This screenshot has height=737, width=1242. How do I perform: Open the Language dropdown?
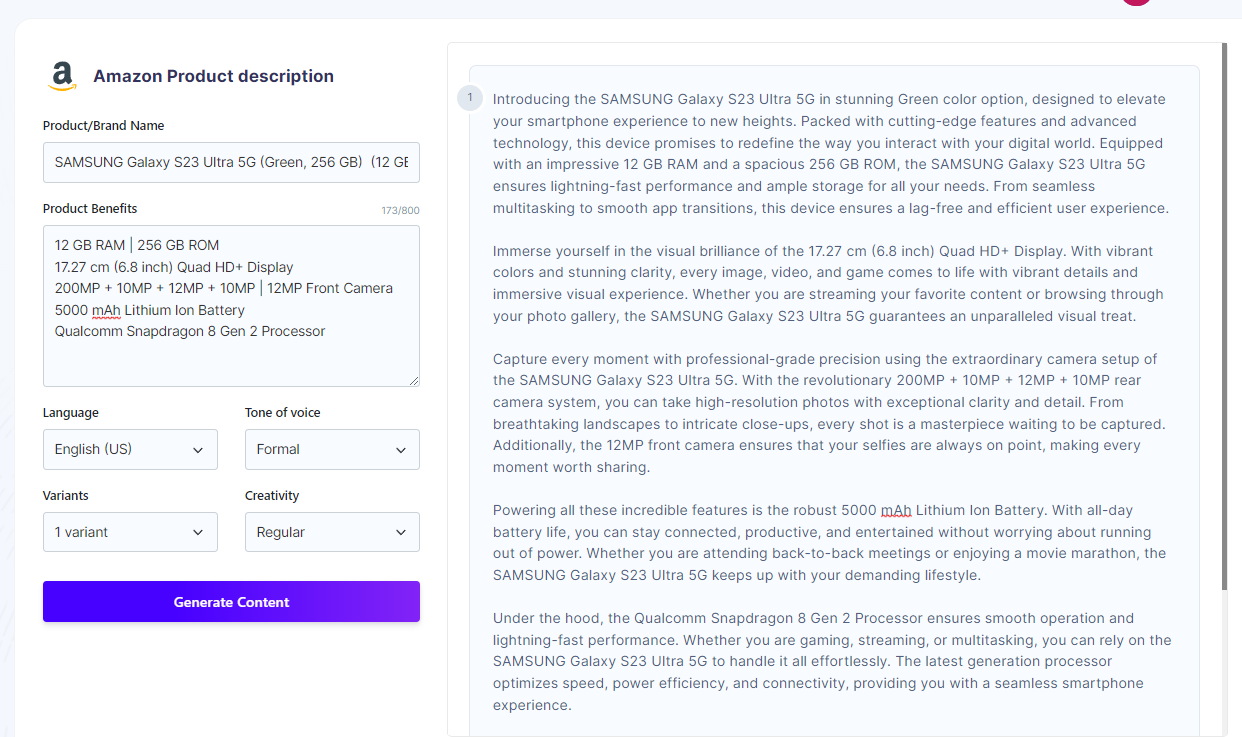pyautogui.click(x=130, y=450)
